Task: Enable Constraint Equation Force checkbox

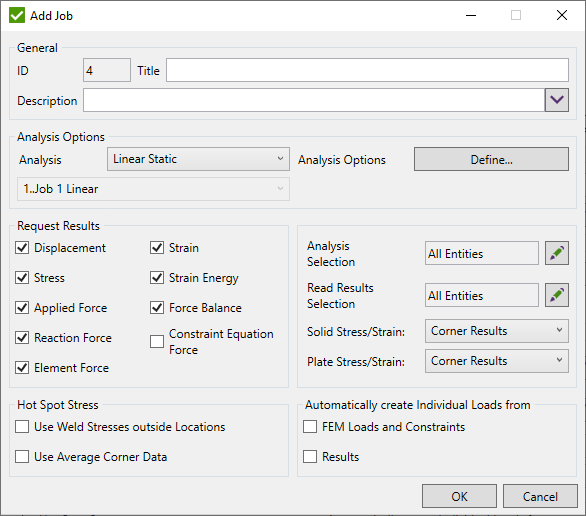Action: 157,341
